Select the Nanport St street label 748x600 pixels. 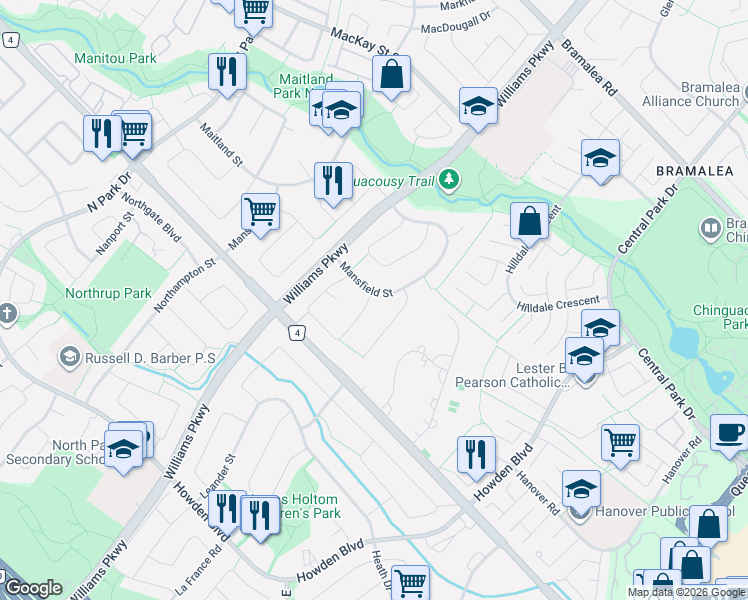point(115,233)
